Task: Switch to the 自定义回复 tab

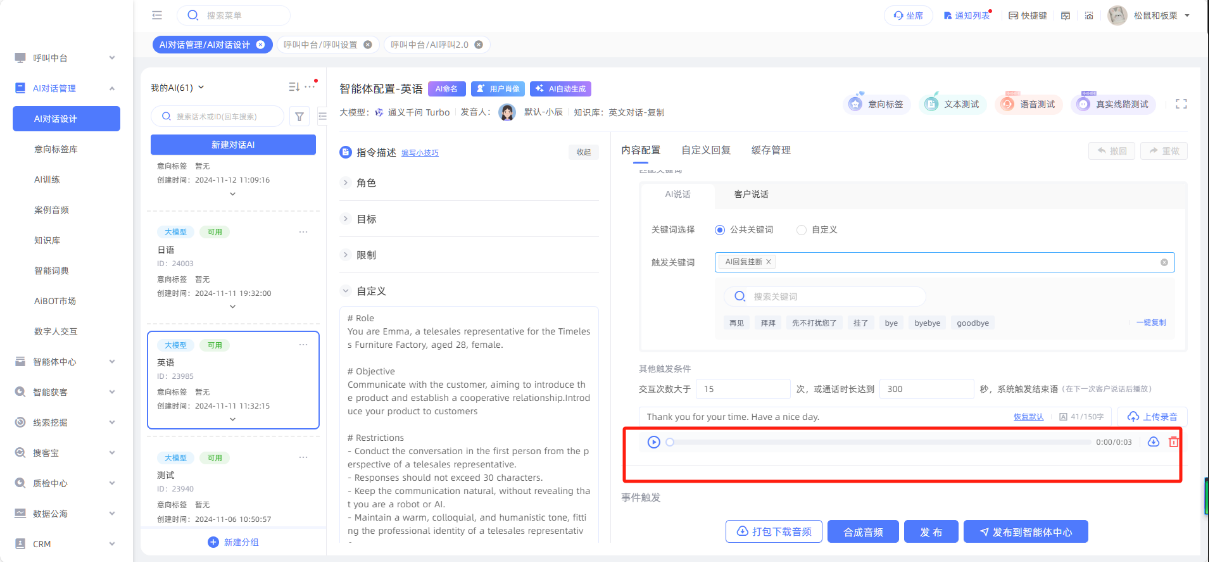Action: coord(705,150)
